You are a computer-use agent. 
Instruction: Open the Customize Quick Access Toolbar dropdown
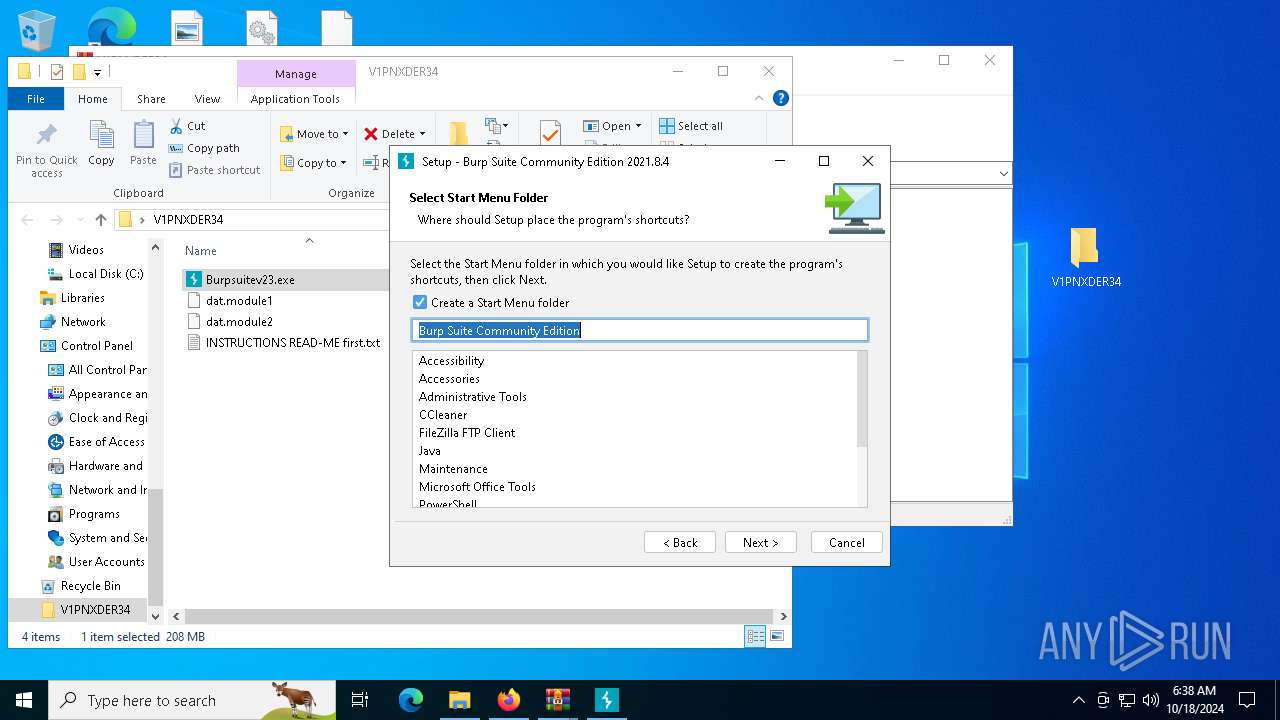tap(98, 72)
